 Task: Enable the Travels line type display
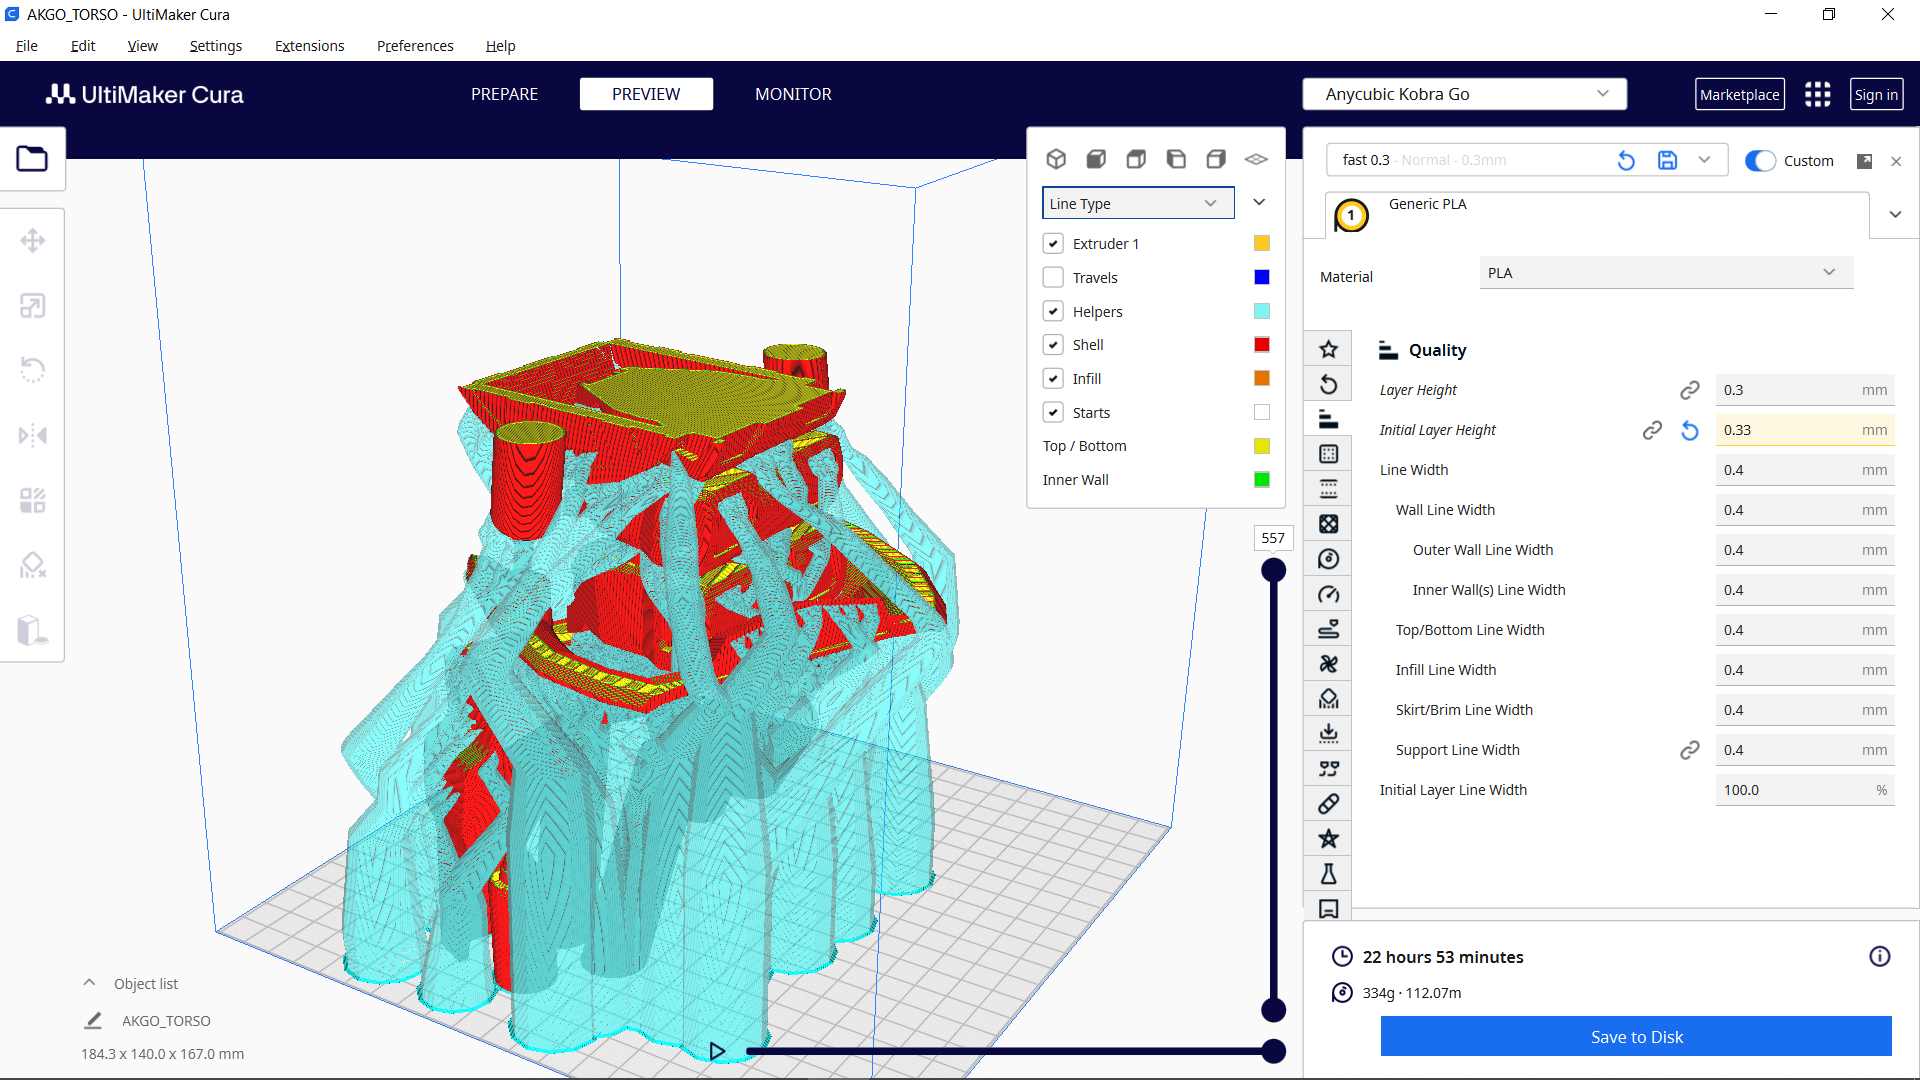[1053, 277]
